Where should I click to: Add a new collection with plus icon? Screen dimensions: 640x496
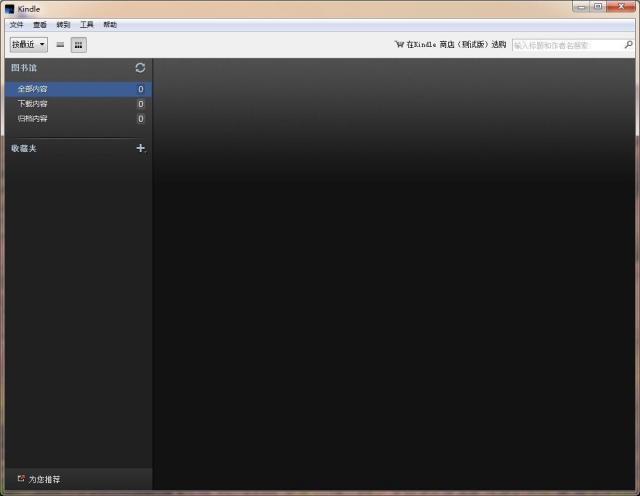pyautogui.click(x=140, y=148)
